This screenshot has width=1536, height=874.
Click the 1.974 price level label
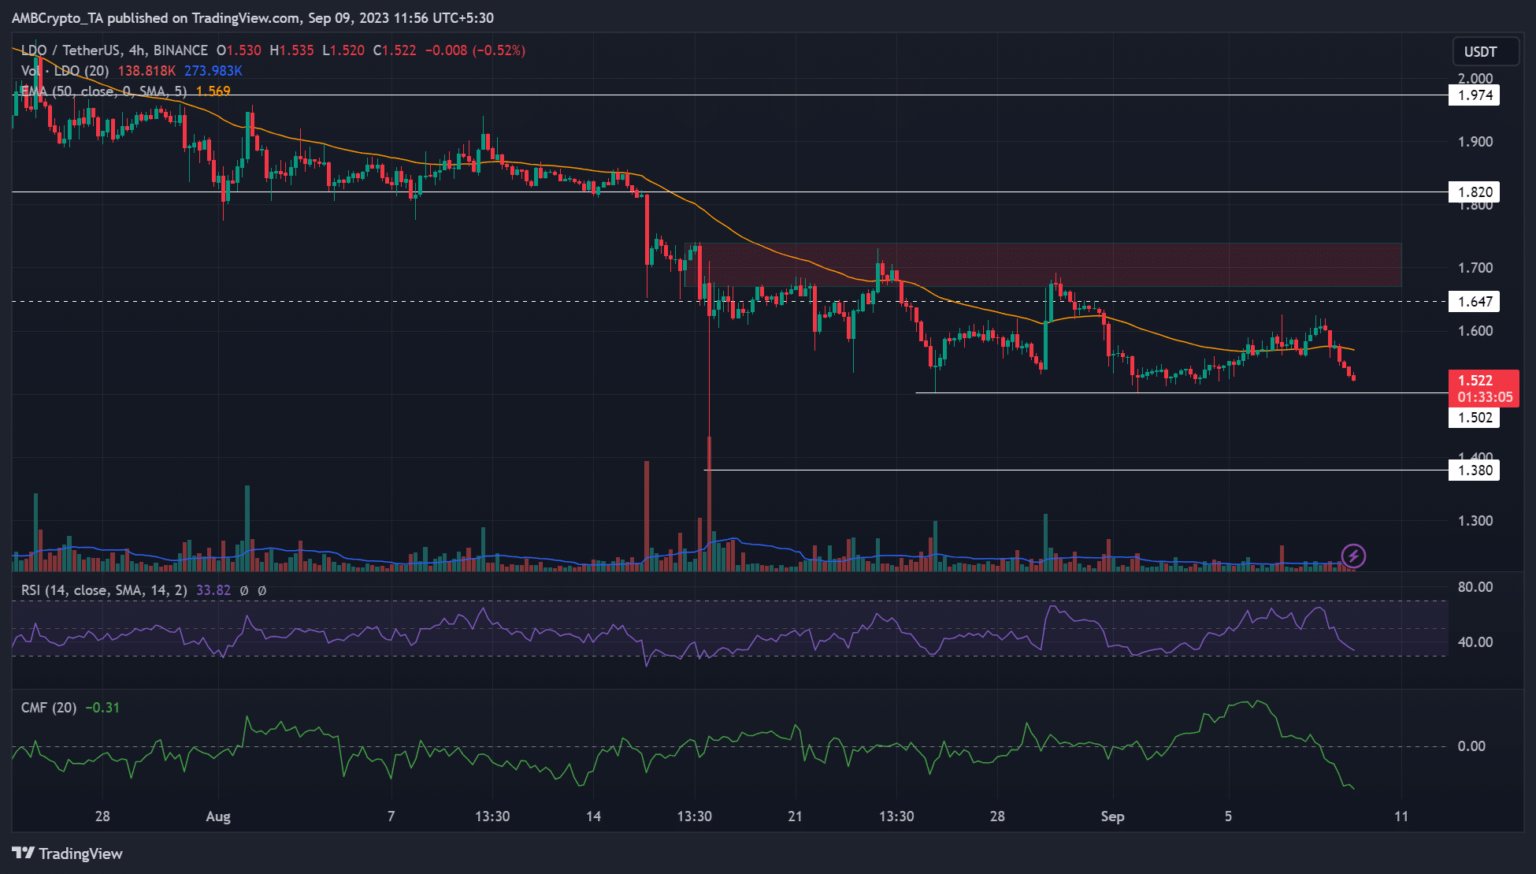click(1474, 95)
